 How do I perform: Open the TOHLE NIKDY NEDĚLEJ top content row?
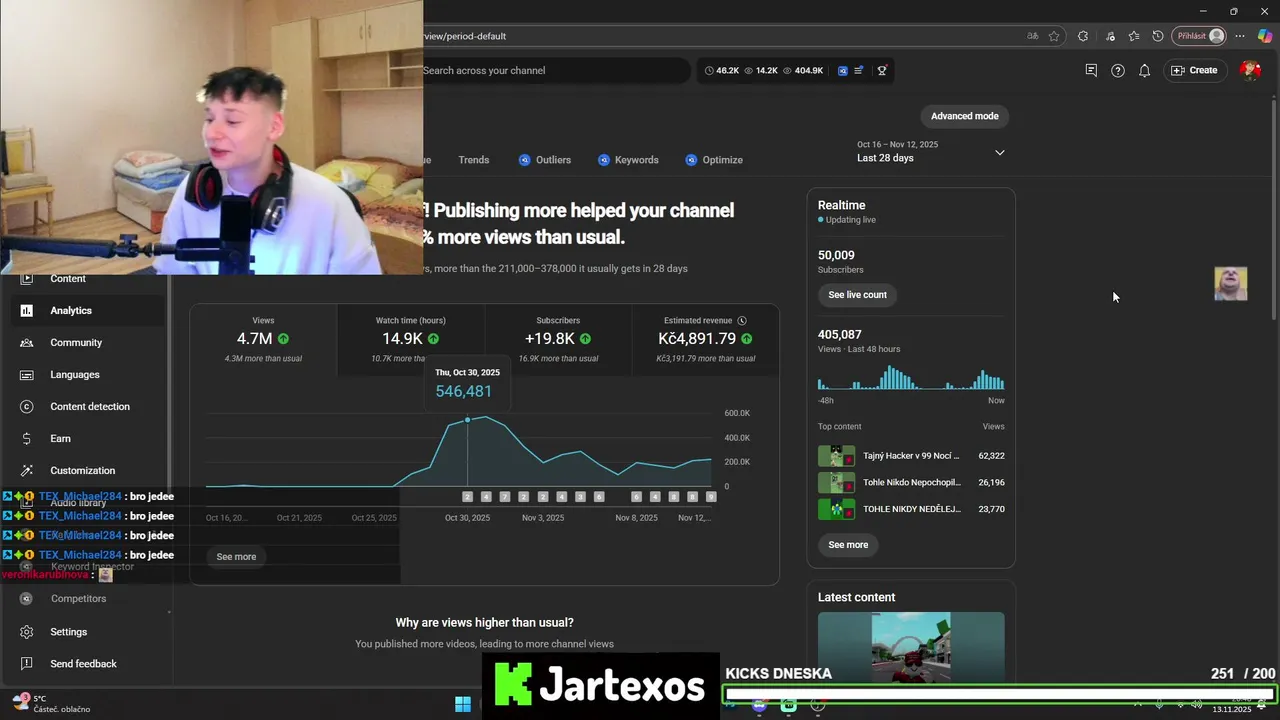coord(911,509)
